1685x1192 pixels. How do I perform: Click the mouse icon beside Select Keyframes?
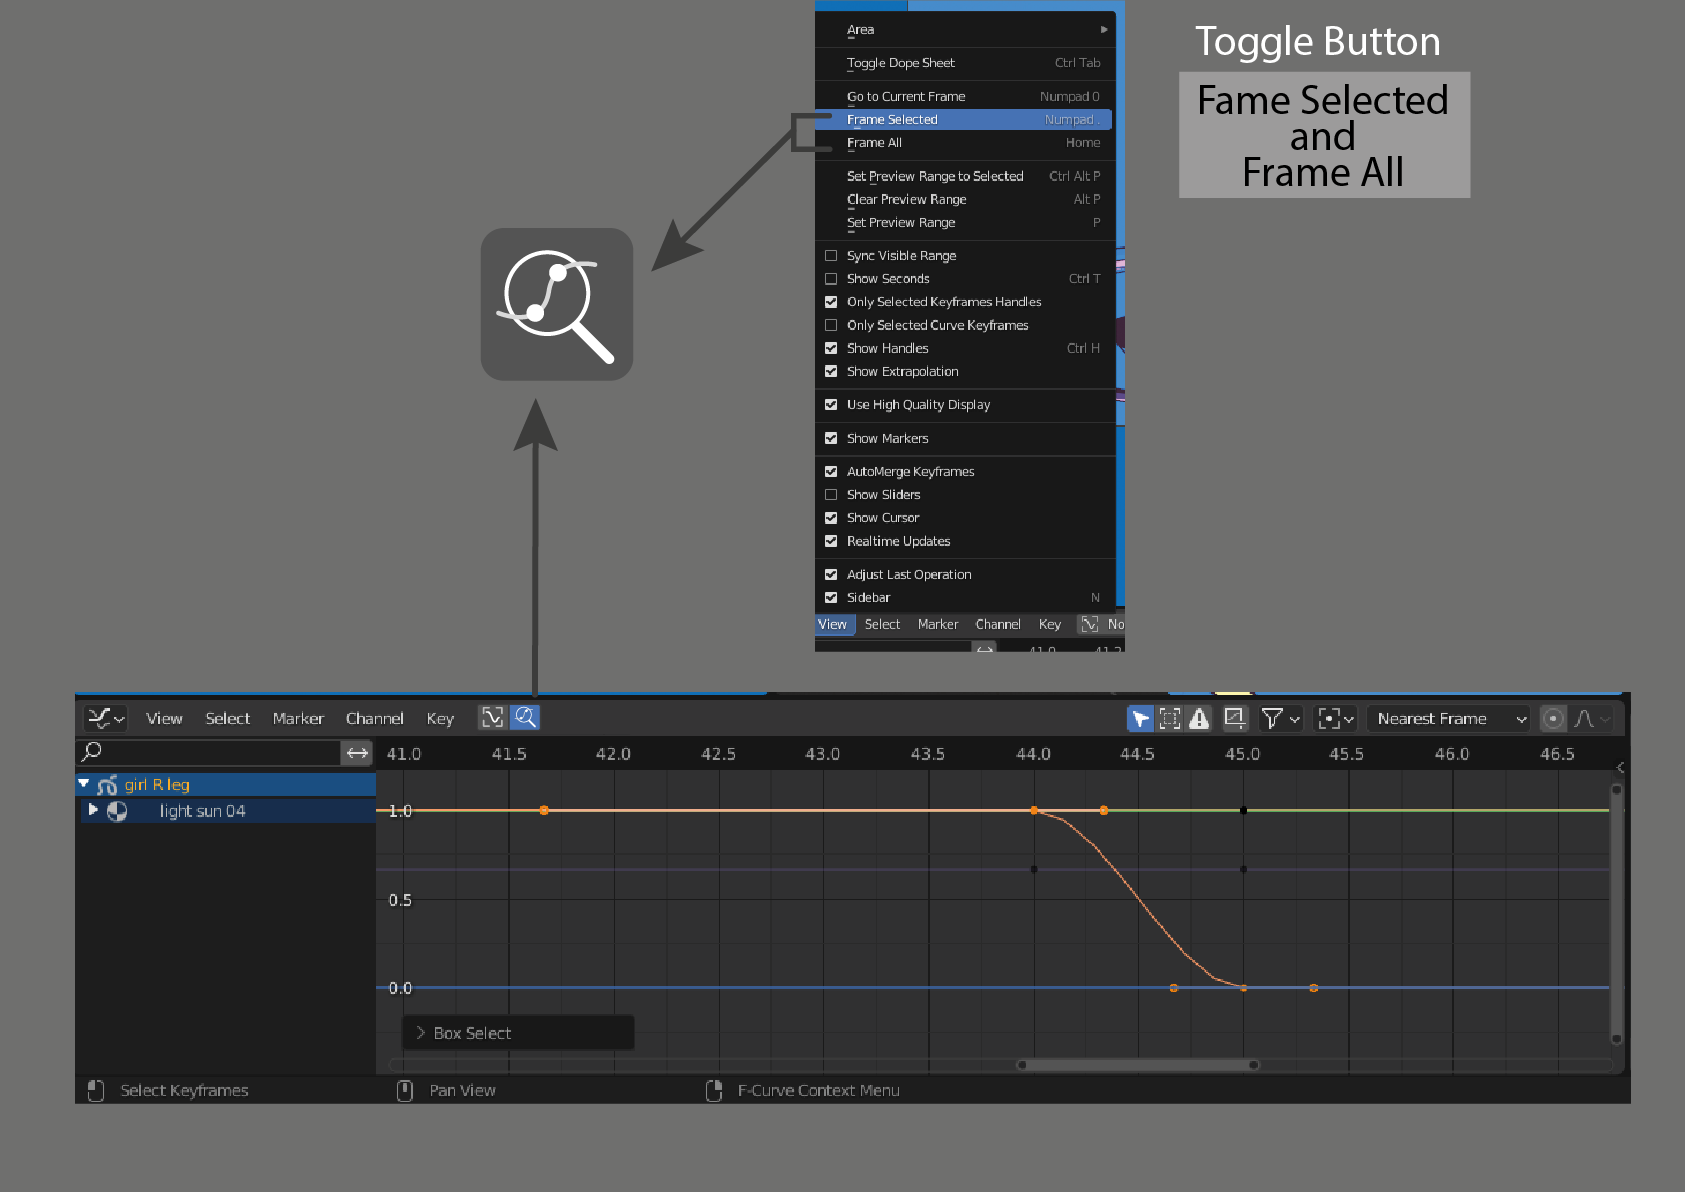(x=96, y=1090)
